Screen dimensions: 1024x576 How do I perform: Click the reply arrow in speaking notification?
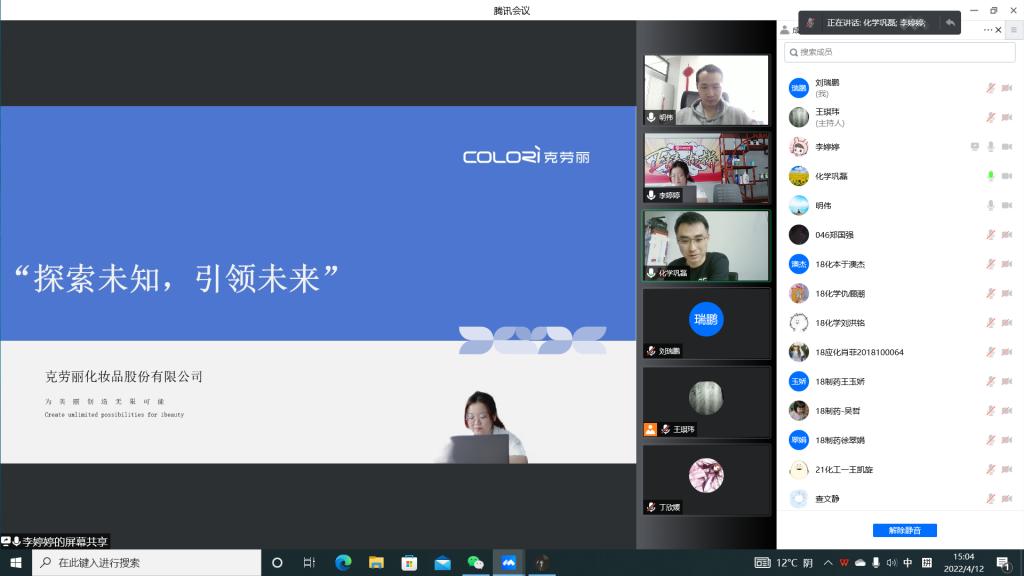pyautogui.click(x=949, y=22)
